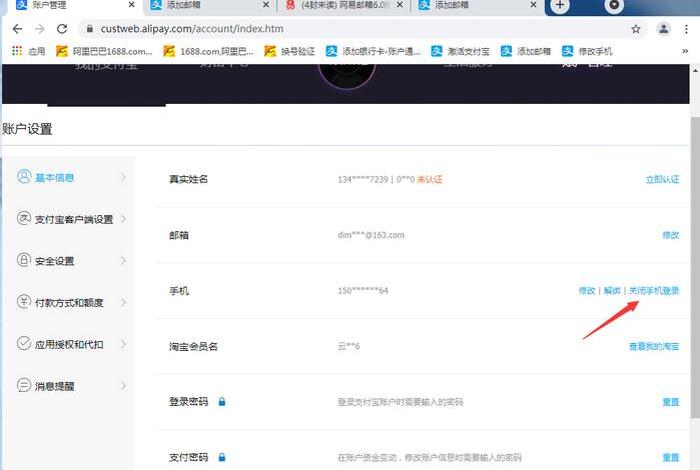700x470 pixels.
Task: Click the address bar URL
Action: (192, 29)
